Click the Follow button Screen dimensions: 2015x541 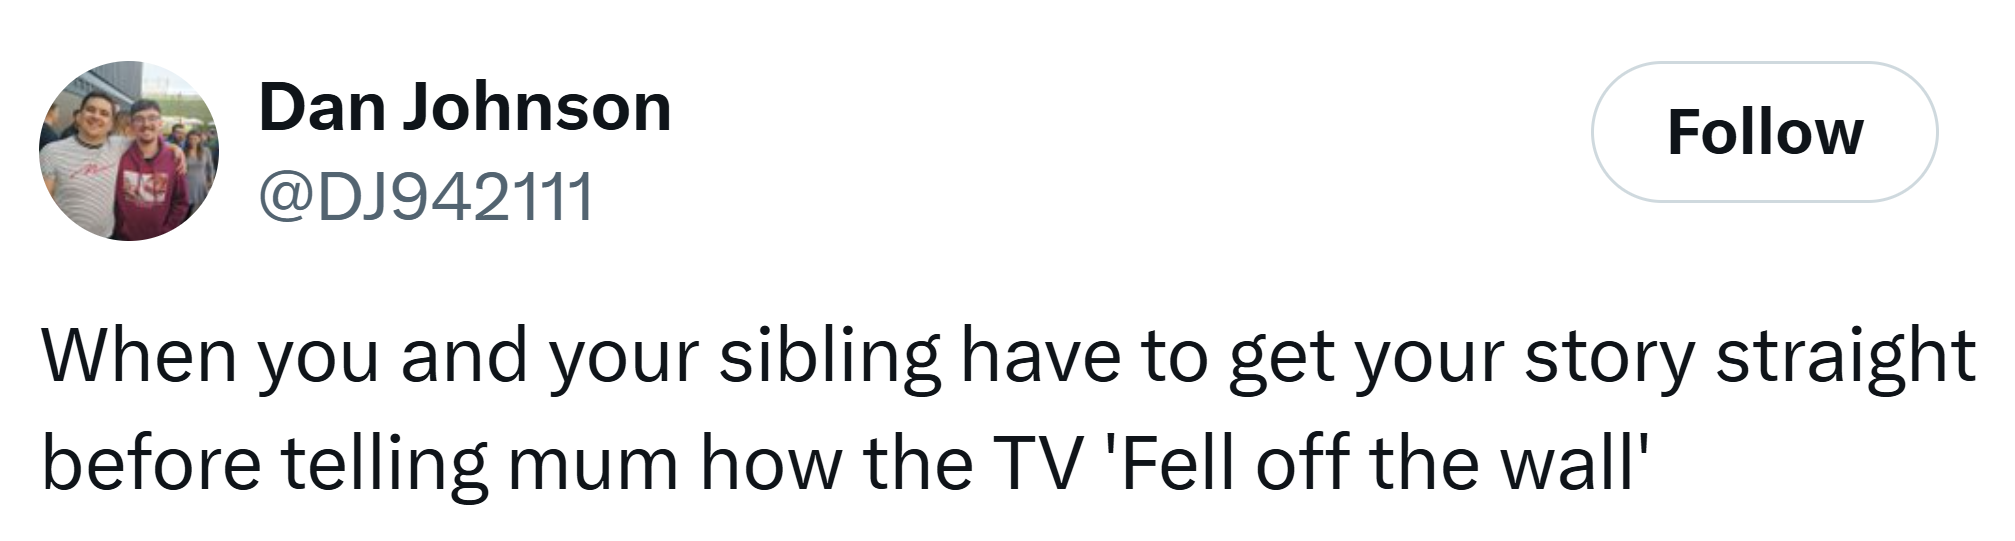pyautogui.click(x=1764, y=132)
